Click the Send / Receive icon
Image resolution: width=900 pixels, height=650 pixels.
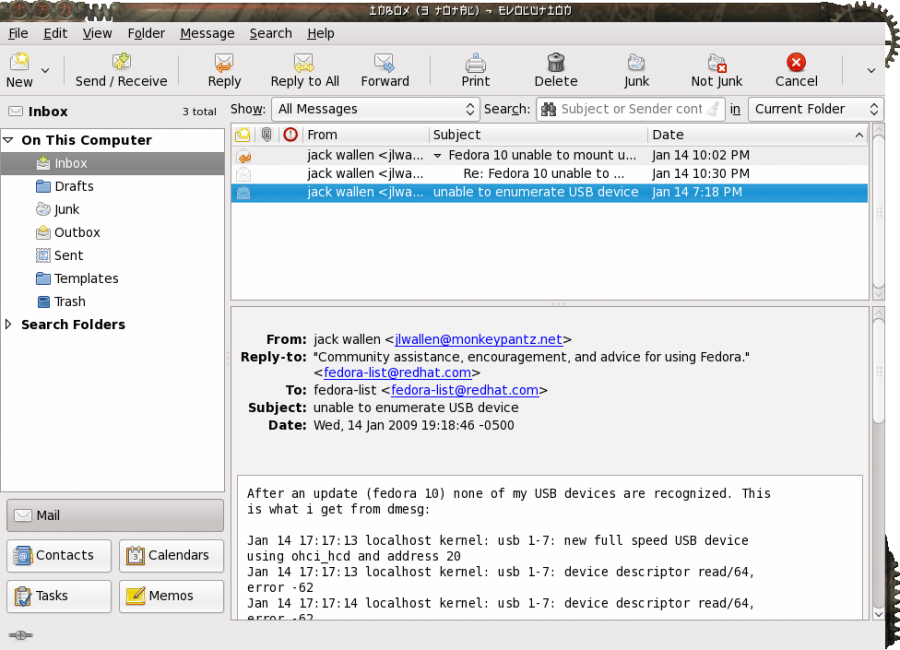pyautogui.click(x=121, y=70)
